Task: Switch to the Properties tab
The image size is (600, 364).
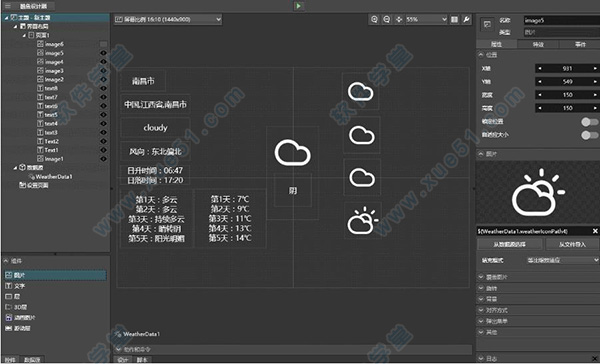Action: pos(496,44)
